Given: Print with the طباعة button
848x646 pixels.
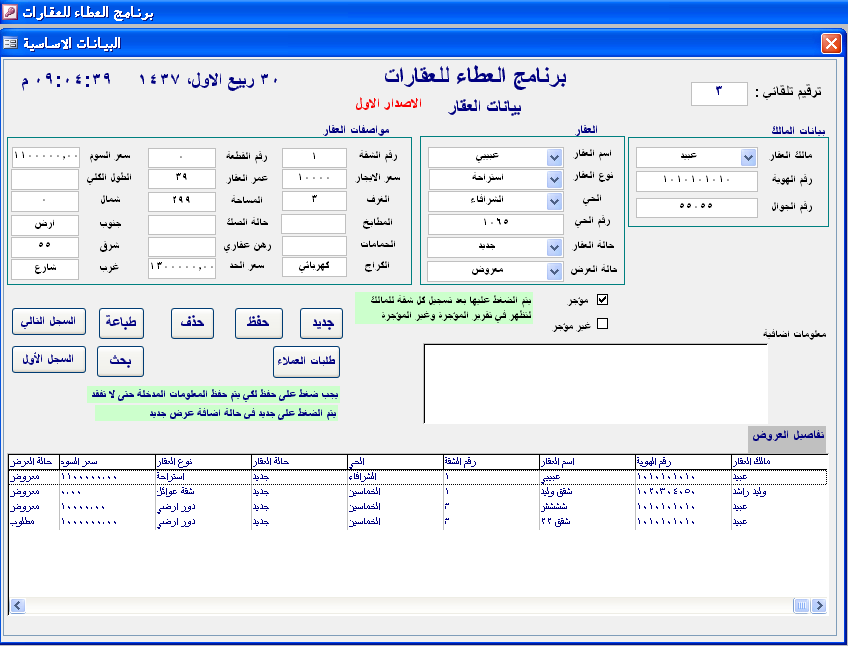Looking at the screenshot, I should 121,323.
